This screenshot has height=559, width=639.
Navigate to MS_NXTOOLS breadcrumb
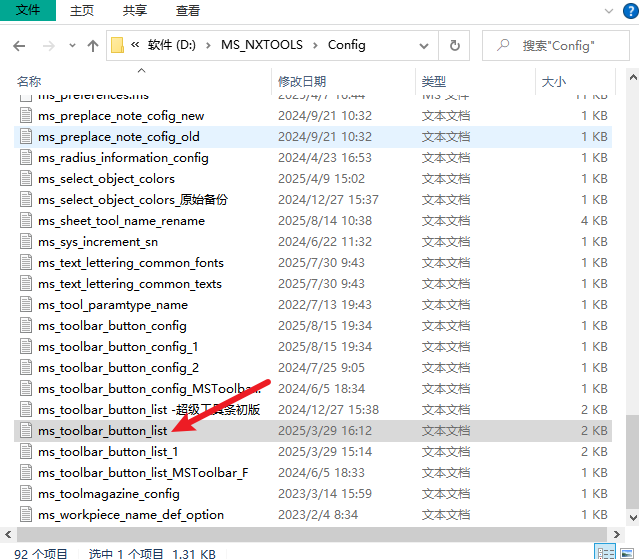(262, 45)
